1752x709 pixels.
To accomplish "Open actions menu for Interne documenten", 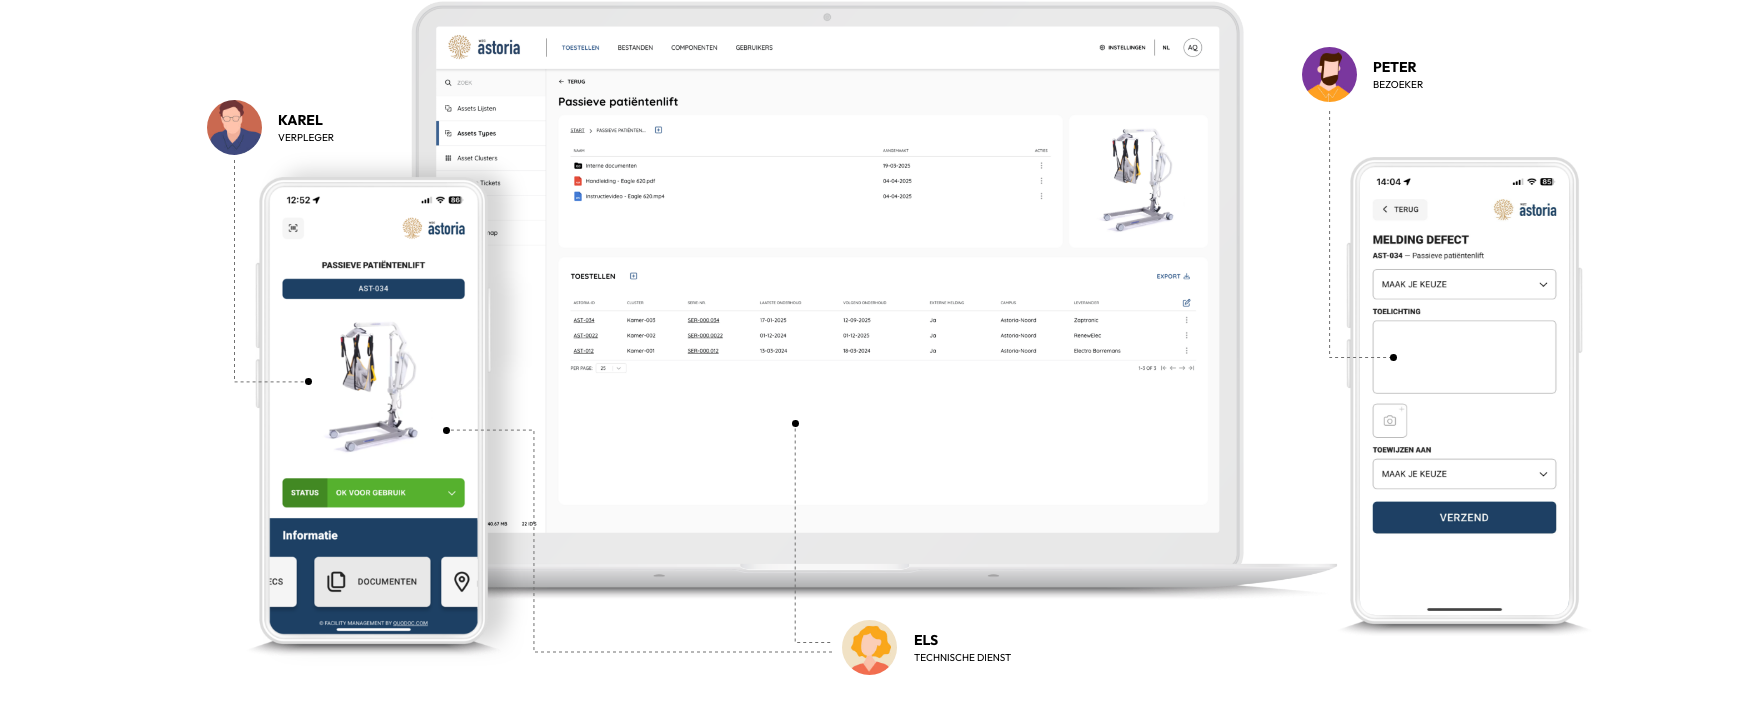I will pyautogui.click(x=1041, y=166).
